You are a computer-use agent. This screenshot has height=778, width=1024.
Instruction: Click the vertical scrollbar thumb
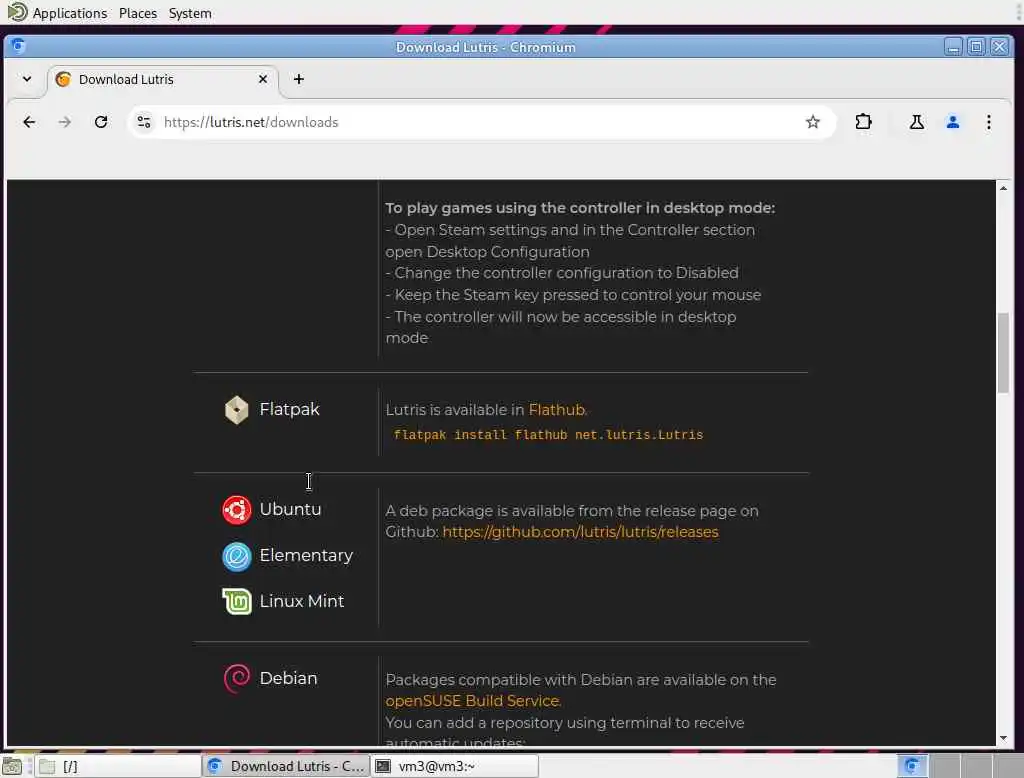pos(1003,353)
